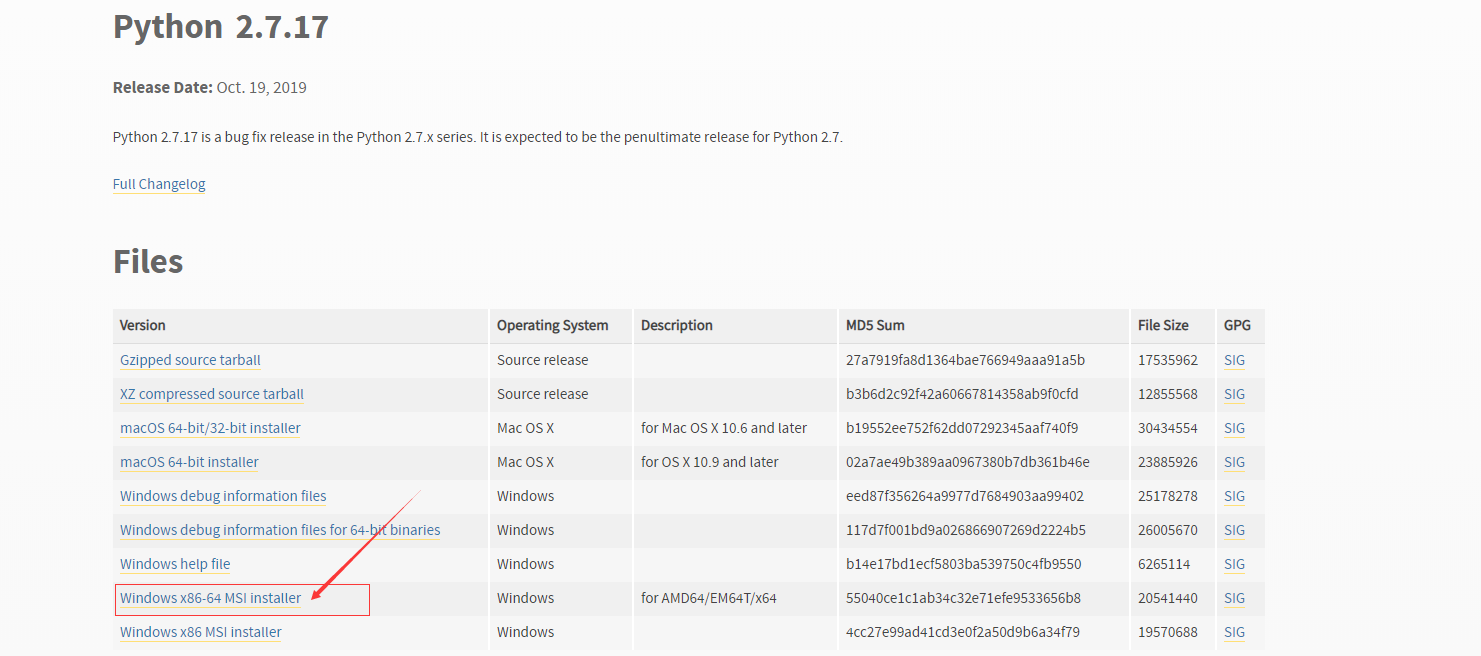This screenshot has width=1481, height=656.
Task: Select the bug fix release description paragraph
Action: [x=478, y=137]
